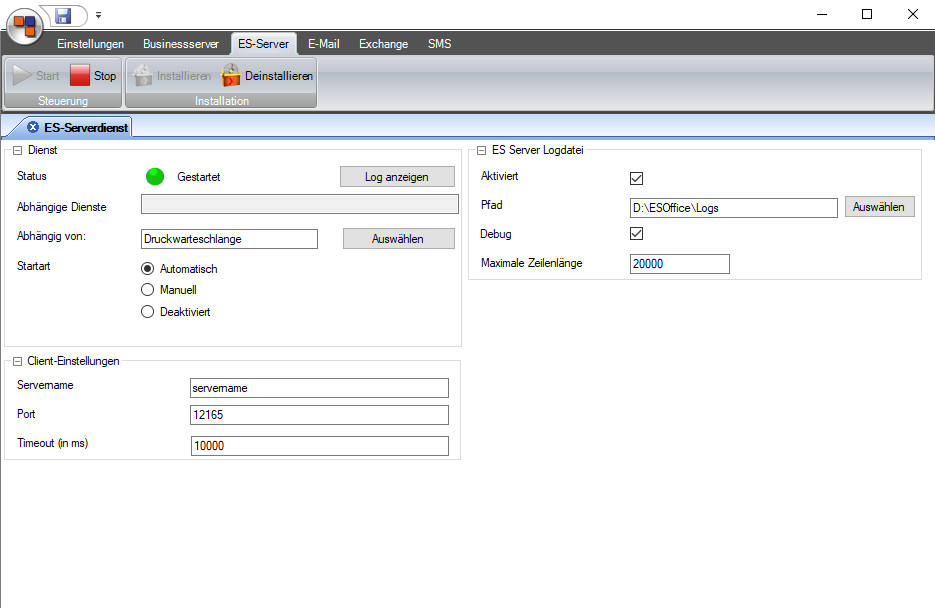Close the ES-Serverdienst tab via X icon
This screenshot has width=935, height=608.
(x=34, y=127)
